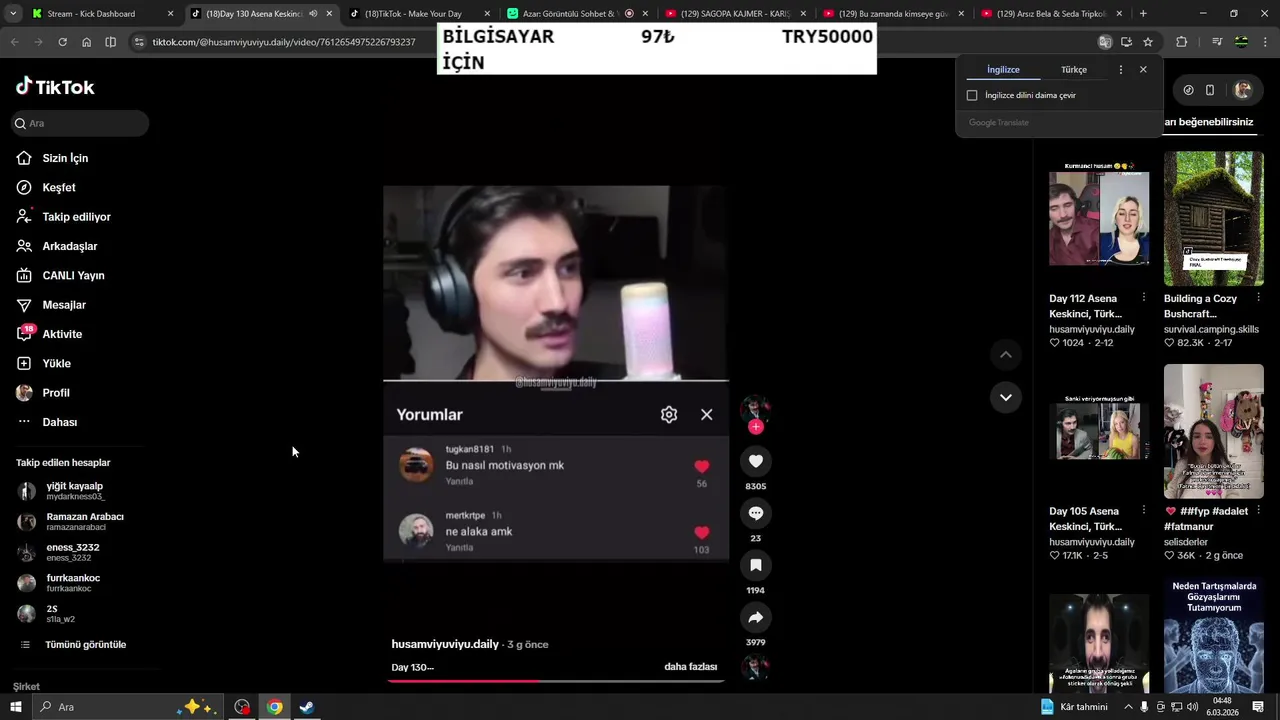Viewport: 1280px width, 720px height.
Task: Open the media control icon in Chrome toolbar
Action: click(1217, 42)
